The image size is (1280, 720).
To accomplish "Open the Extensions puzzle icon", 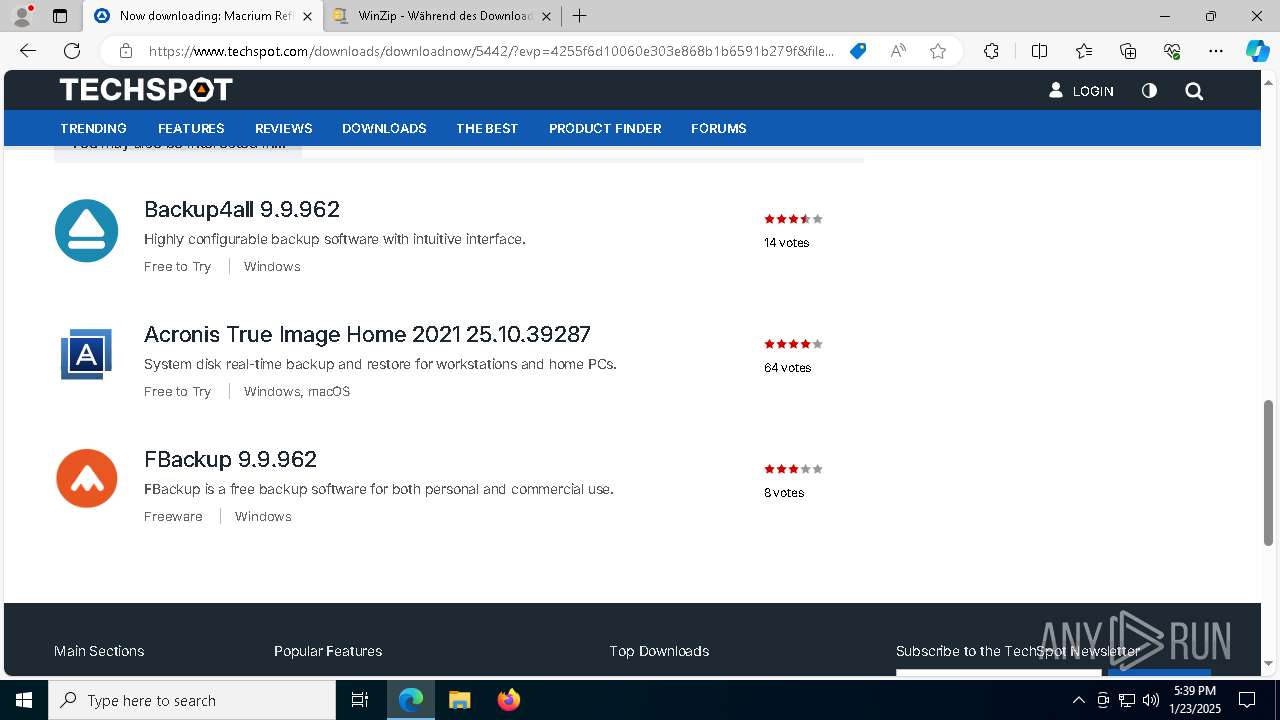I will tap(991, 51).
